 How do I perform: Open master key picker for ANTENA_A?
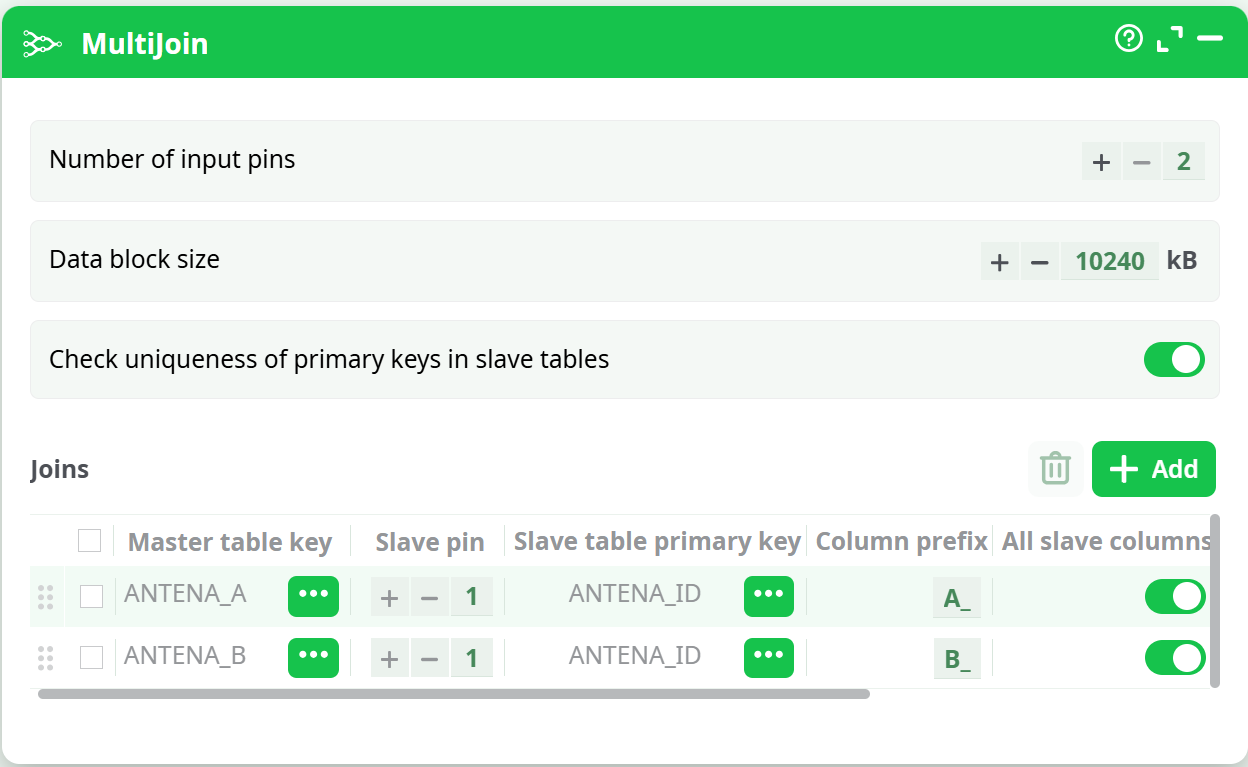[313, 596]
